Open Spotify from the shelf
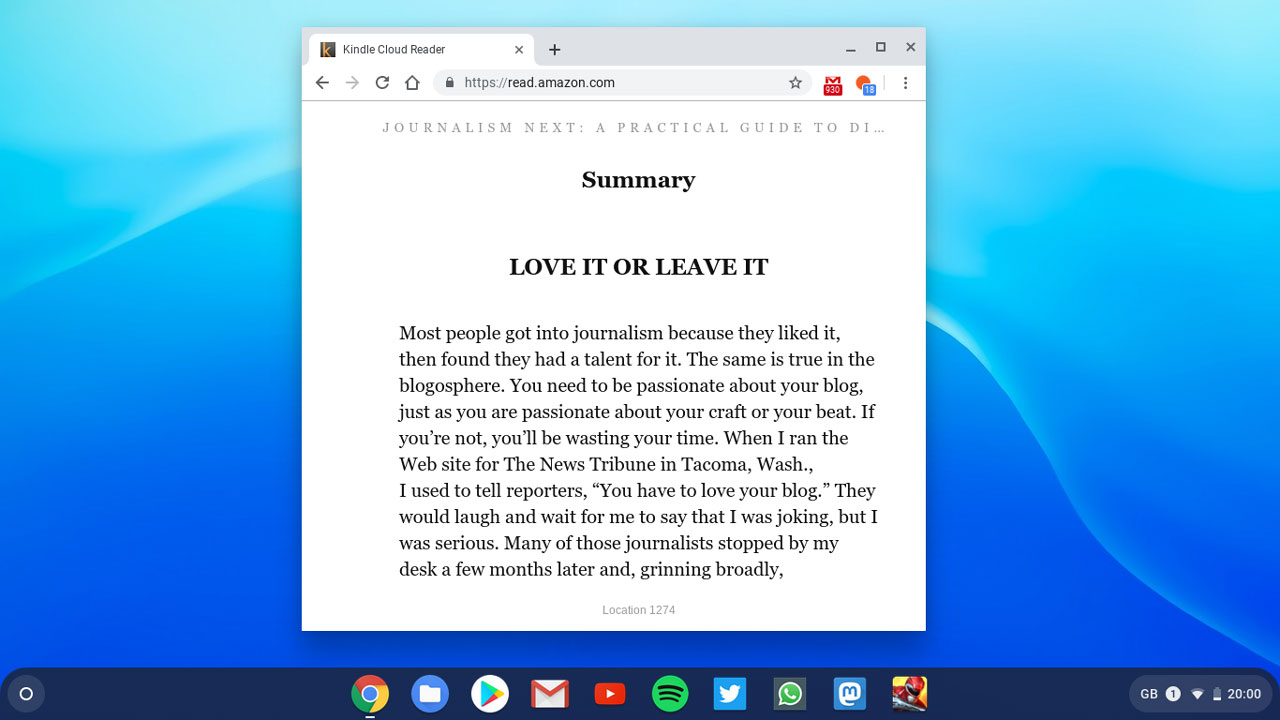 click(x=670, y=694)
